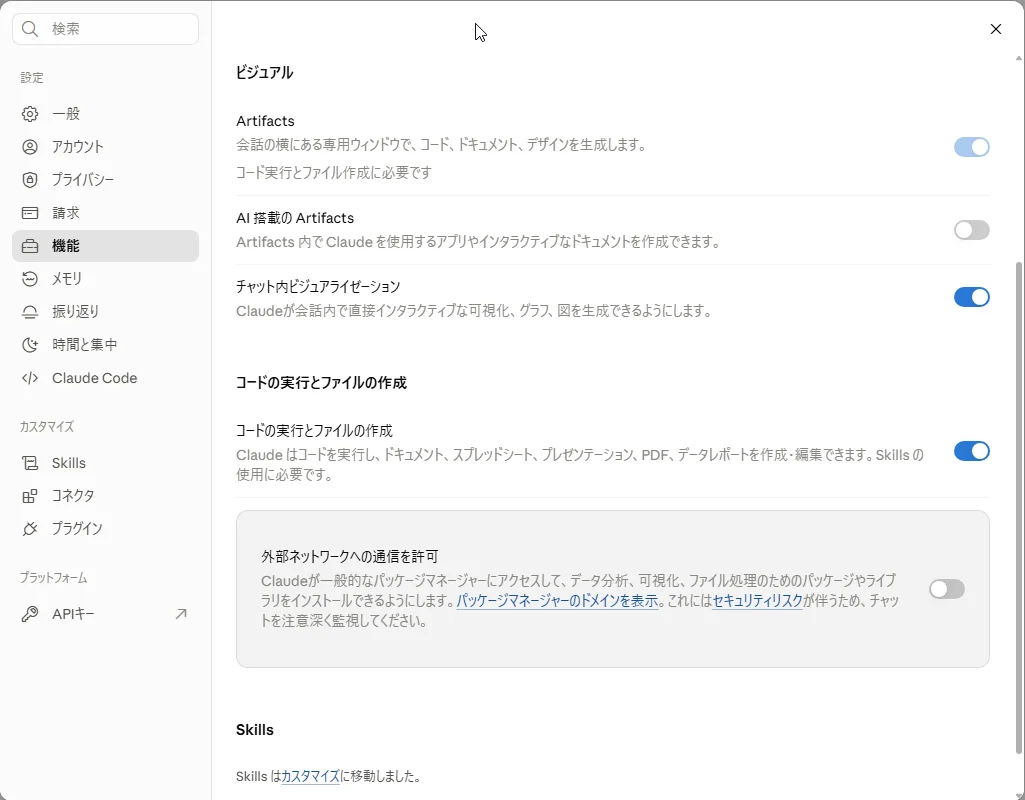The width and height of the screenshot is (1025, 800).
Task: Open the 振り返り settings item
Action: click(105, 312)
